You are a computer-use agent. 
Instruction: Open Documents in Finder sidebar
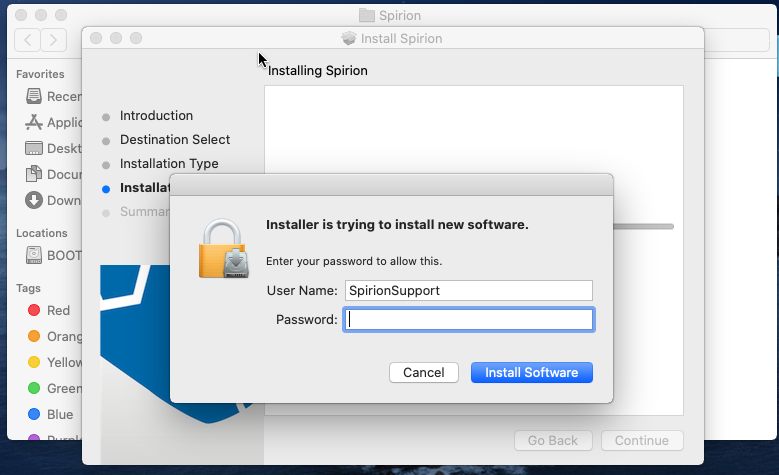coord(54,174)
